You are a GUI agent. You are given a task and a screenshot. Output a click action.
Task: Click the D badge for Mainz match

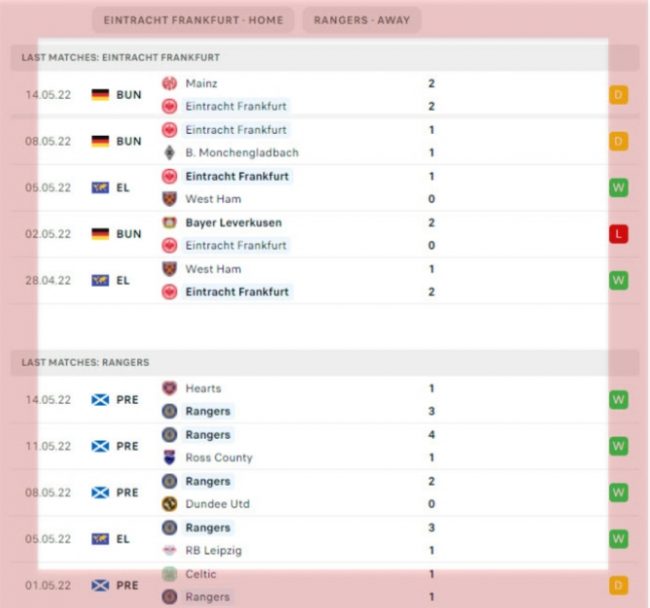tap(619, 95)
